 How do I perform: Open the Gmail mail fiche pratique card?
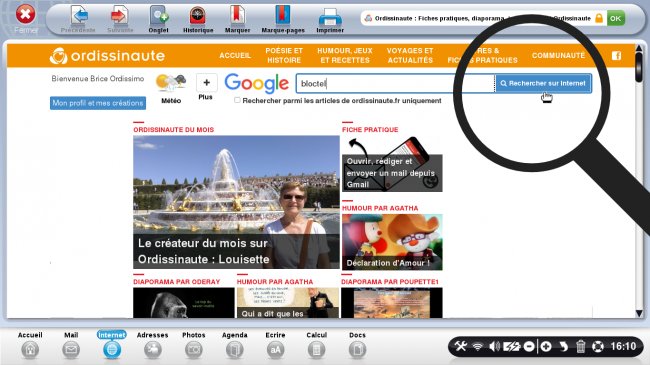click(x=392, y=164)
